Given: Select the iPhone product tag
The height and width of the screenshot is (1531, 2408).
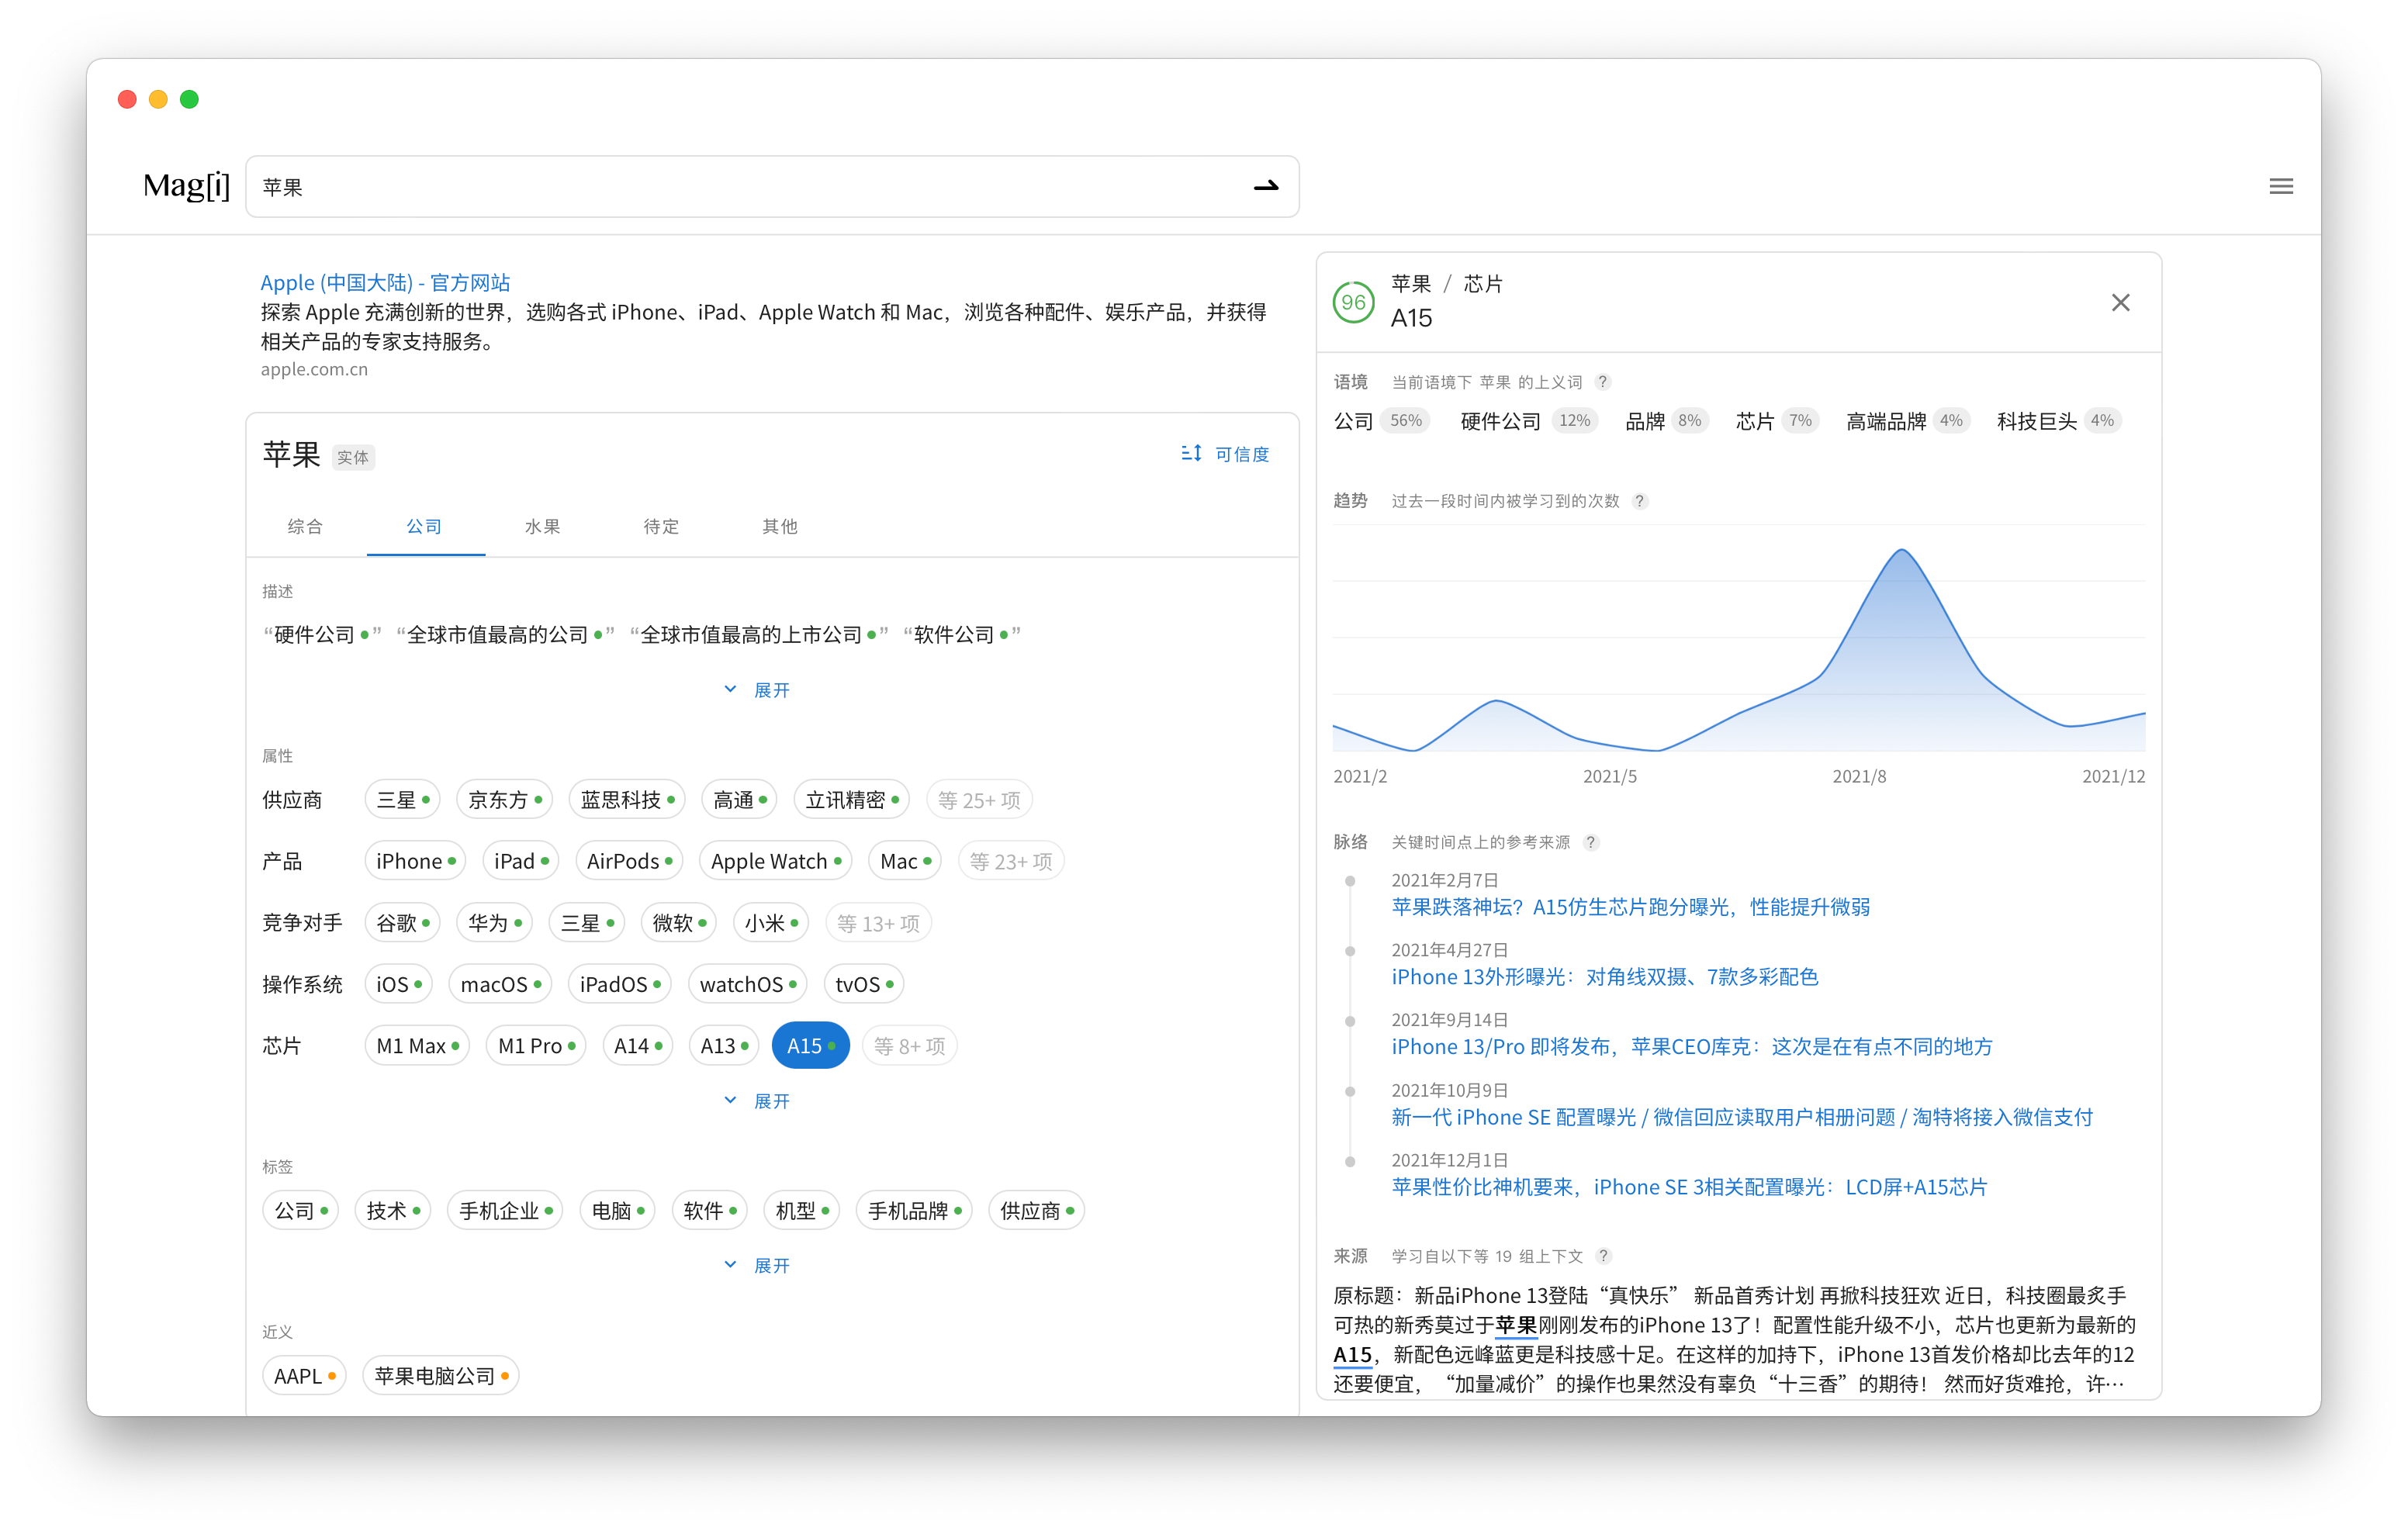Looking at the screenshot, I should pyautogui.click(x=415, y=861).
